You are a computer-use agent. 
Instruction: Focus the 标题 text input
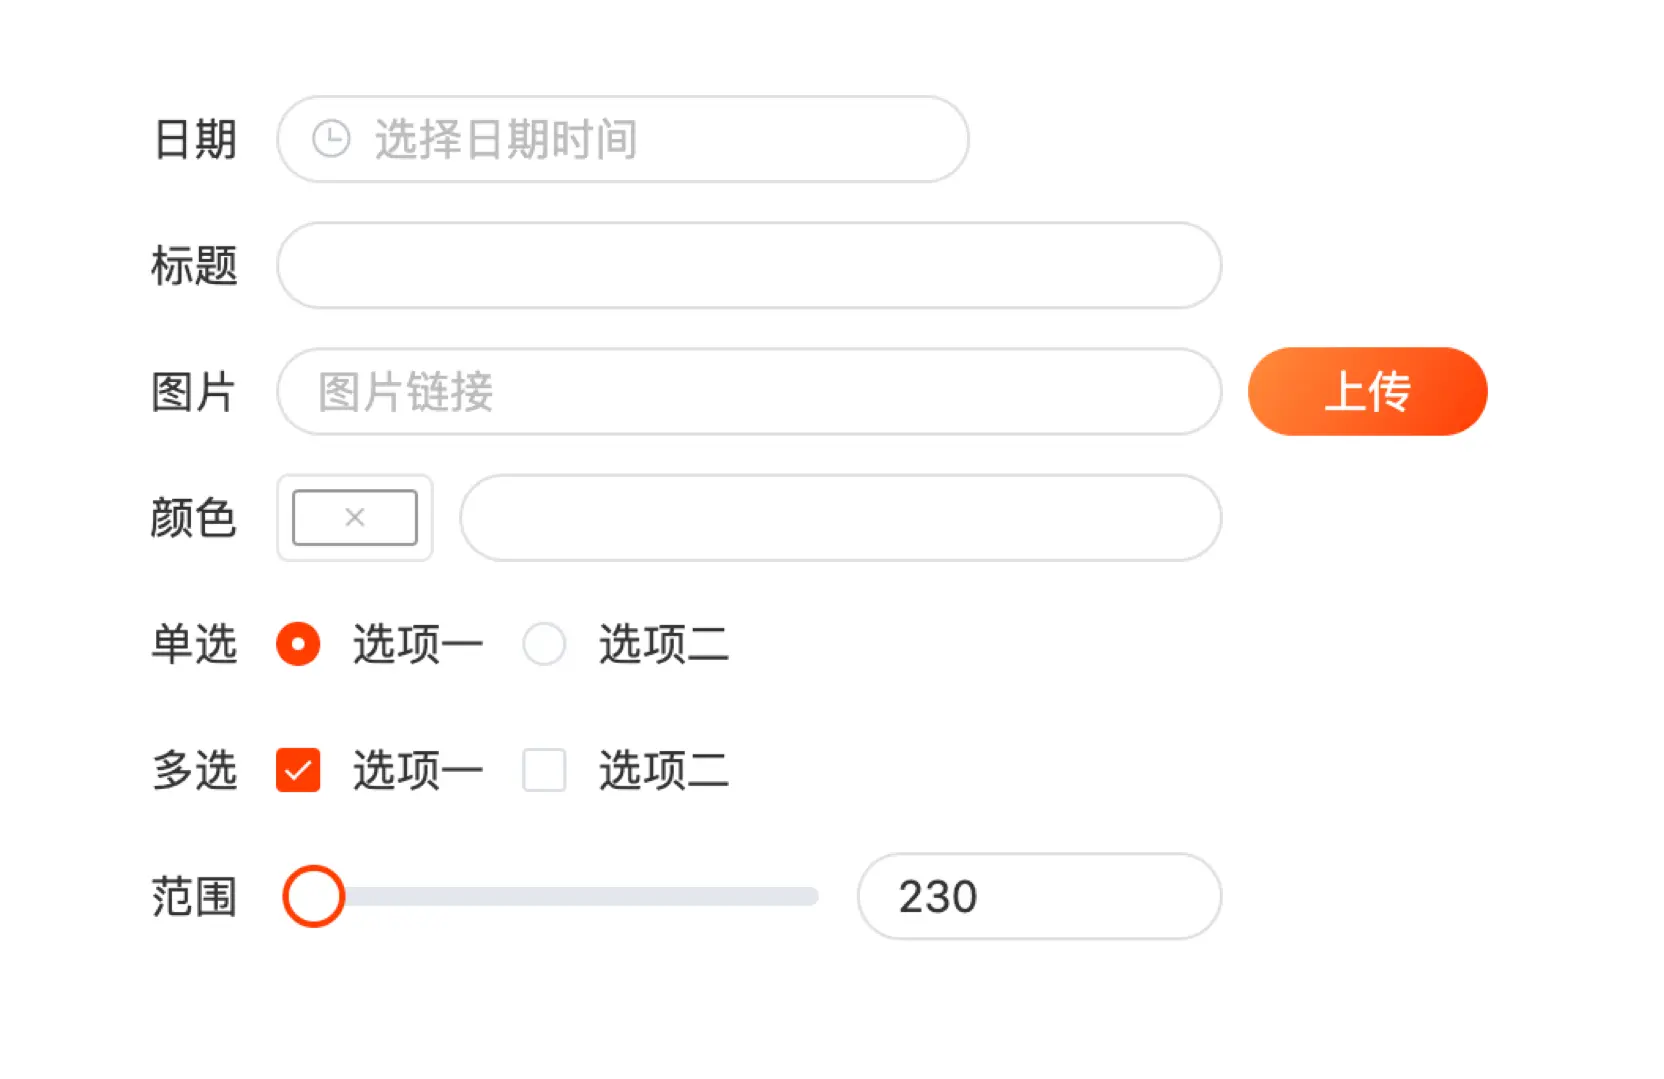(x=748, y=265)
